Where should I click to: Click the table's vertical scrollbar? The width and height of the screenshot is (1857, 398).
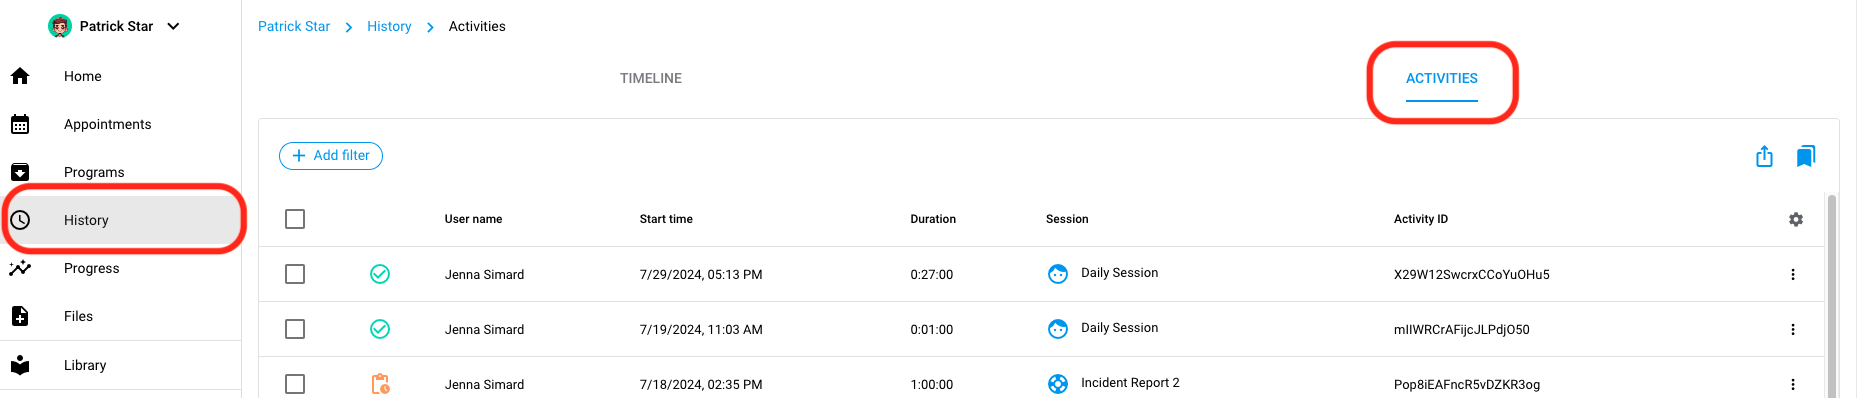pyautogui.click(x=1832, y=296)
